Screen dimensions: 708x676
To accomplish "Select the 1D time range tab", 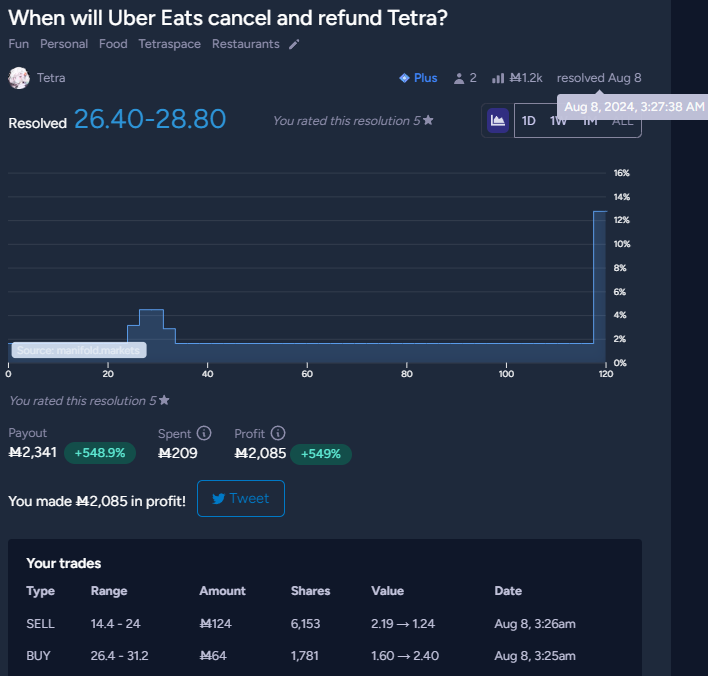I will tap(528, 121).
